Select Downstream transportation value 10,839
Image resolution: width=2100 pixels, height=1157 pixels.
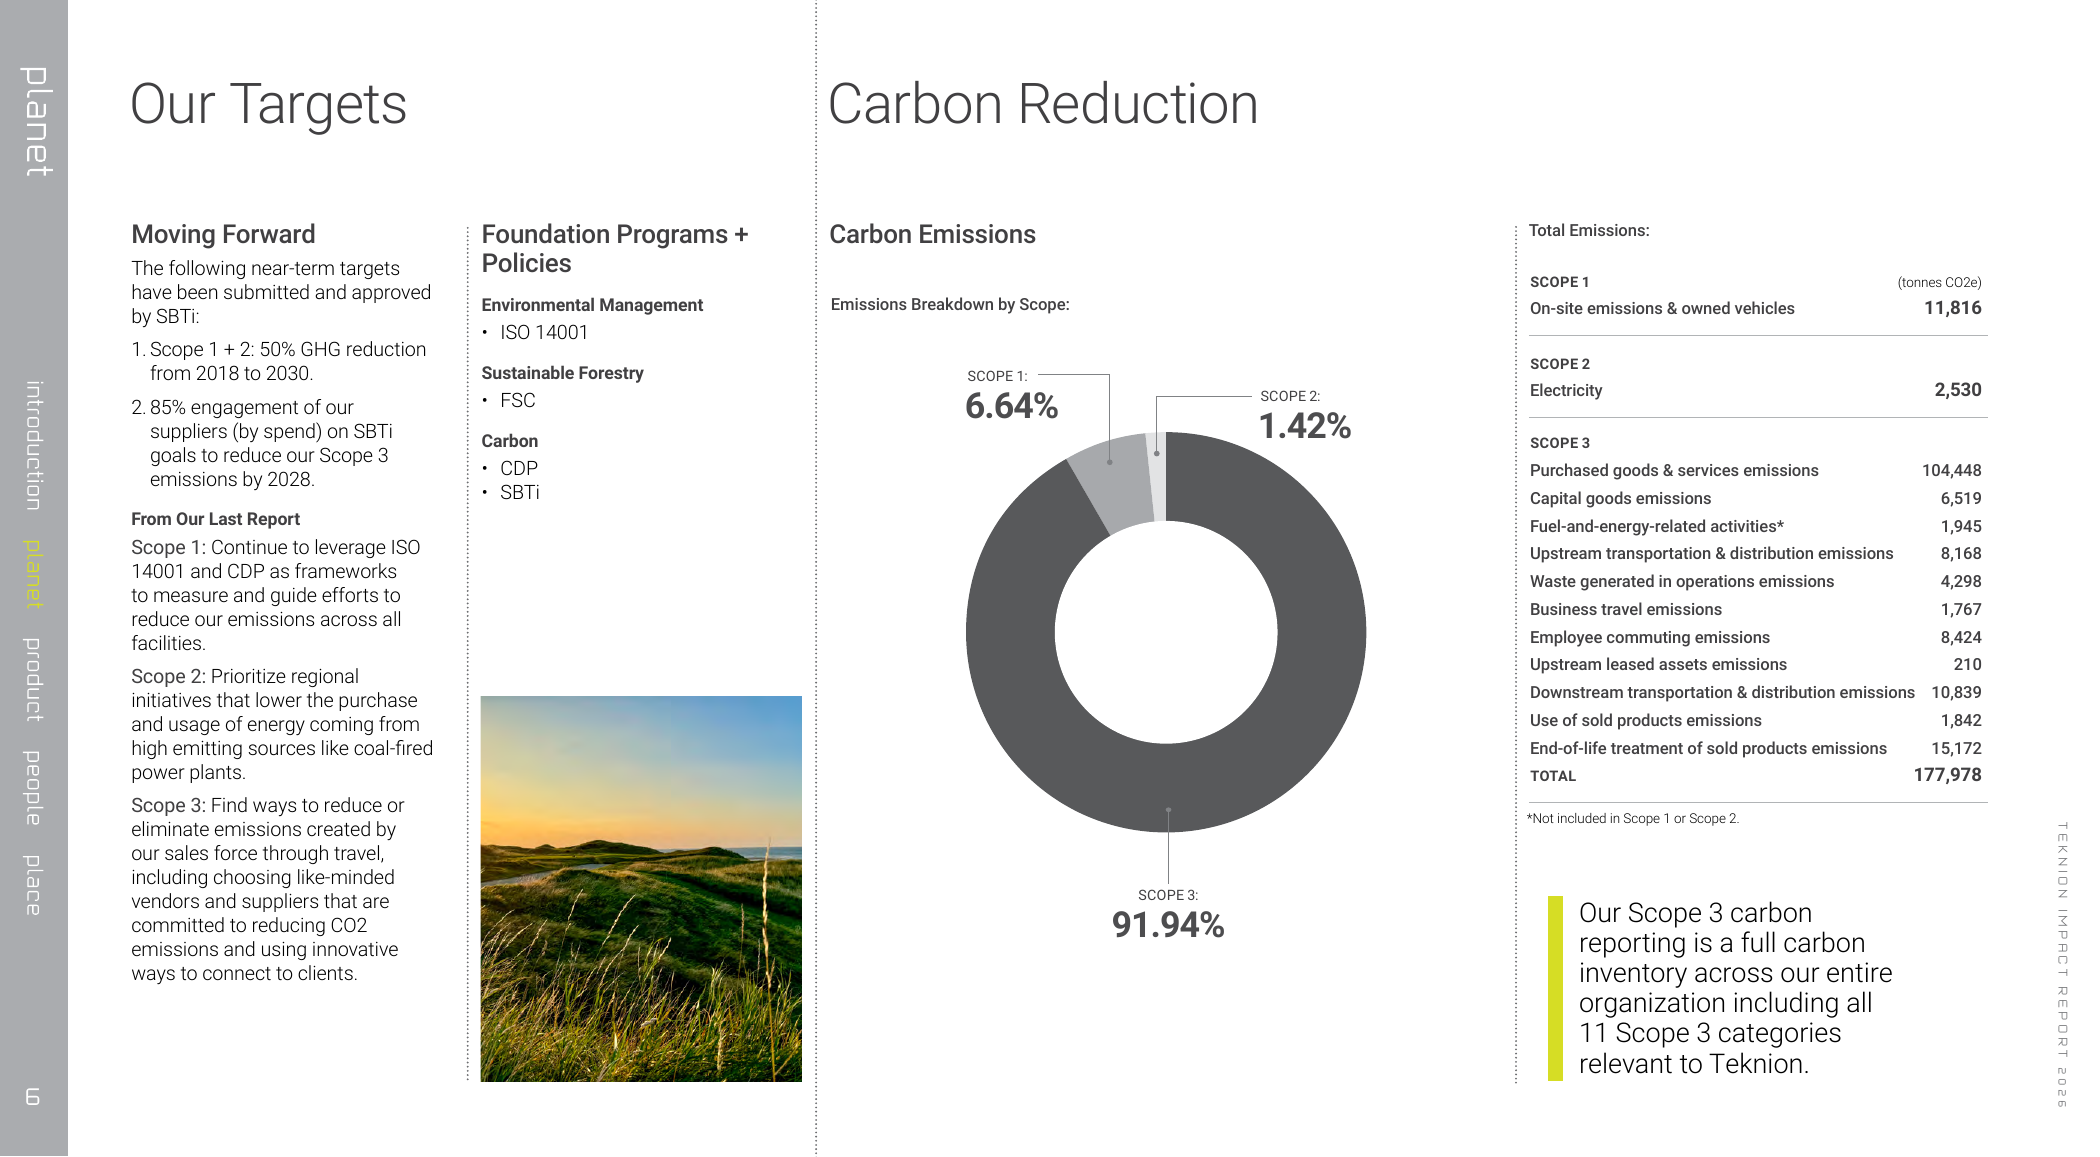1956,692
